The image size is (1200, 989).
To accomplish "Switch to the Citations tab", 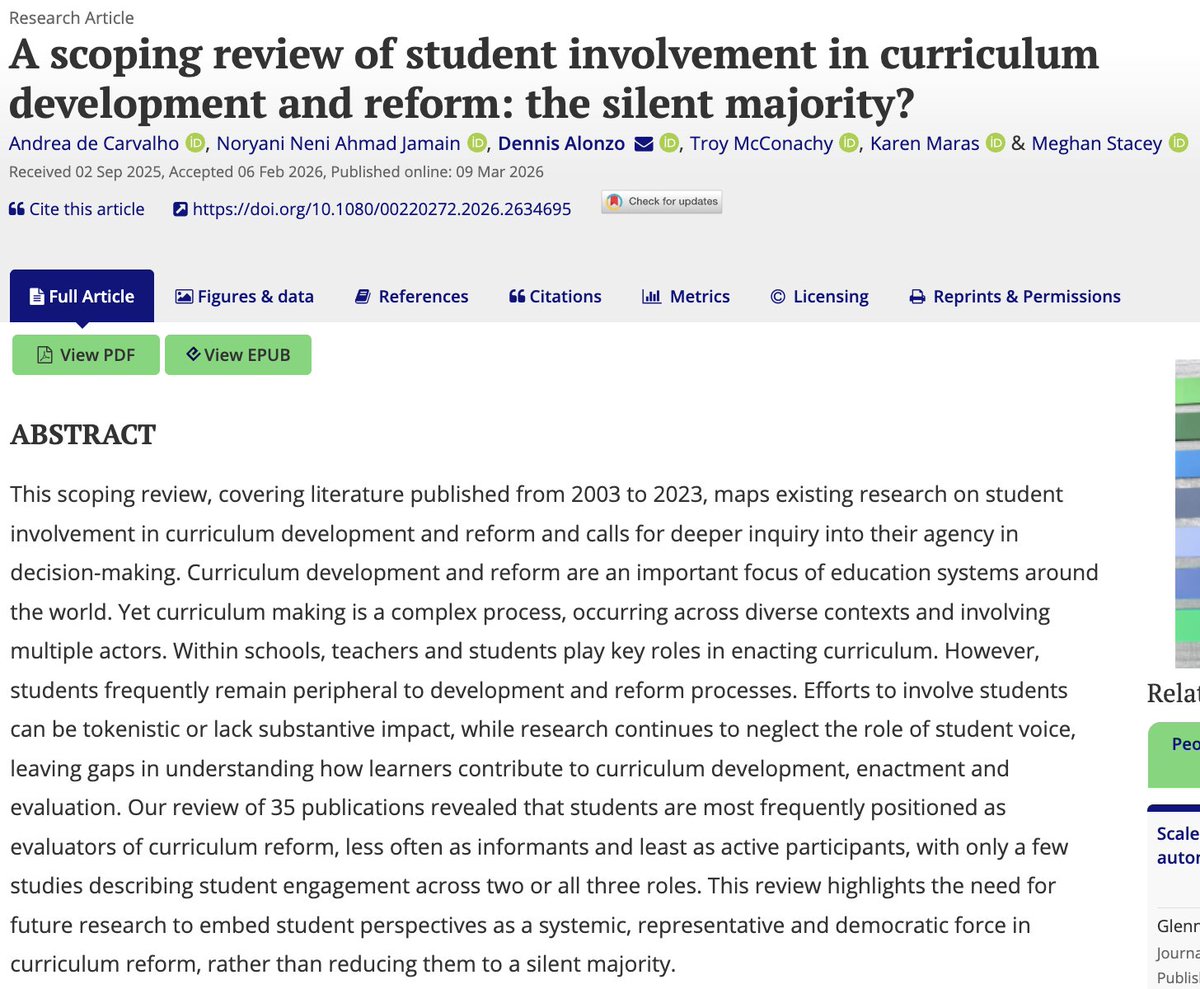I will 554,296.
